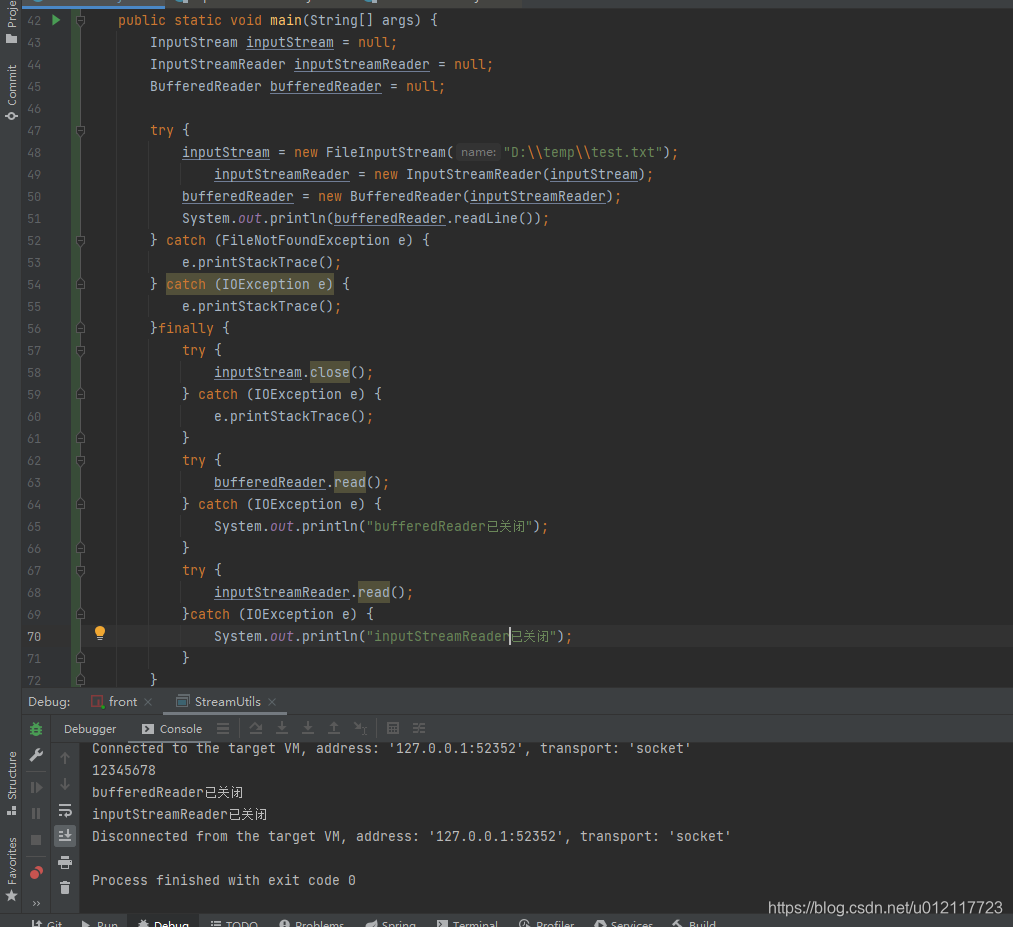Click the name: parameter hint on line 48
The image size is (1013, 927).
[479, 152]
